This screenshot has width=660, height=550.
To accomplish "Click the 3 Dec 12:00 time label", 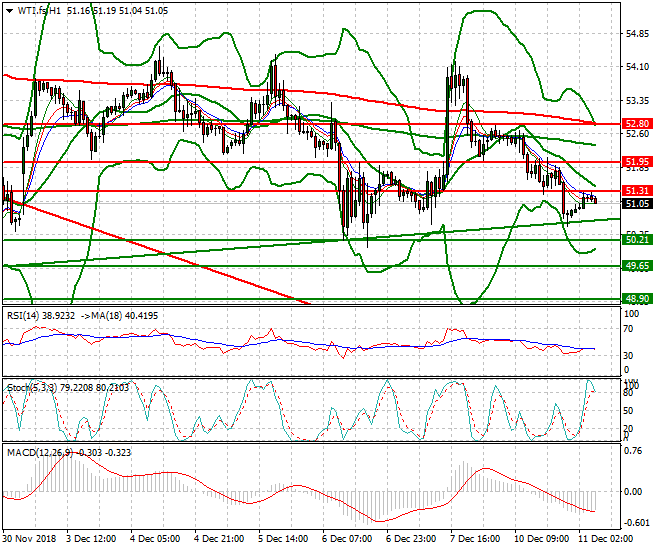I will 92,539.
